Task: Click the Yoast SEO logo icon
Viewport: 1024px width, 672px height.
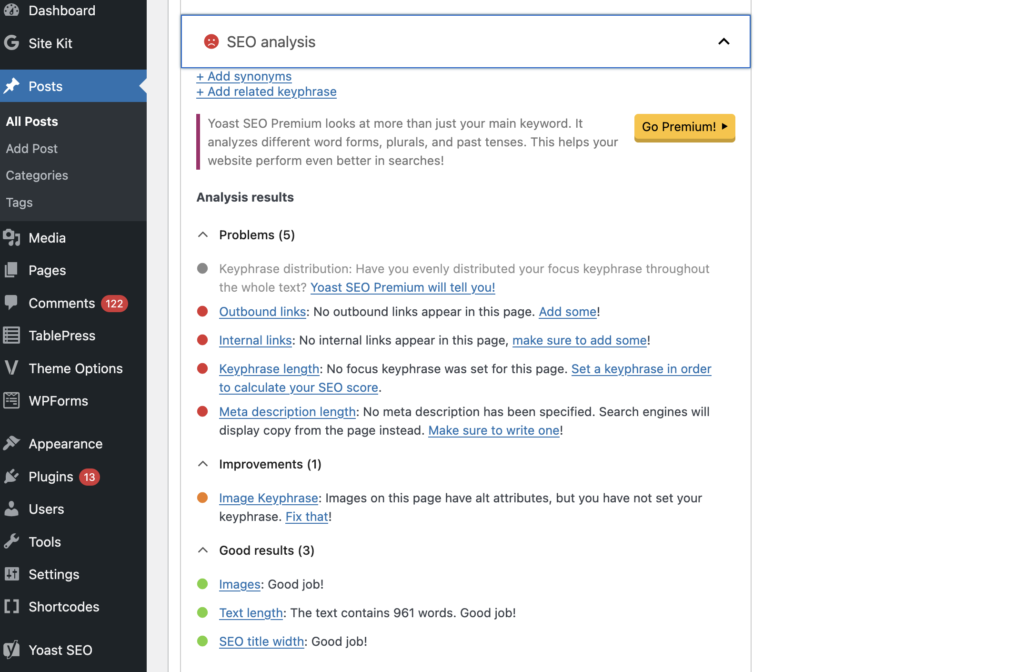Action: pos(11,650)
